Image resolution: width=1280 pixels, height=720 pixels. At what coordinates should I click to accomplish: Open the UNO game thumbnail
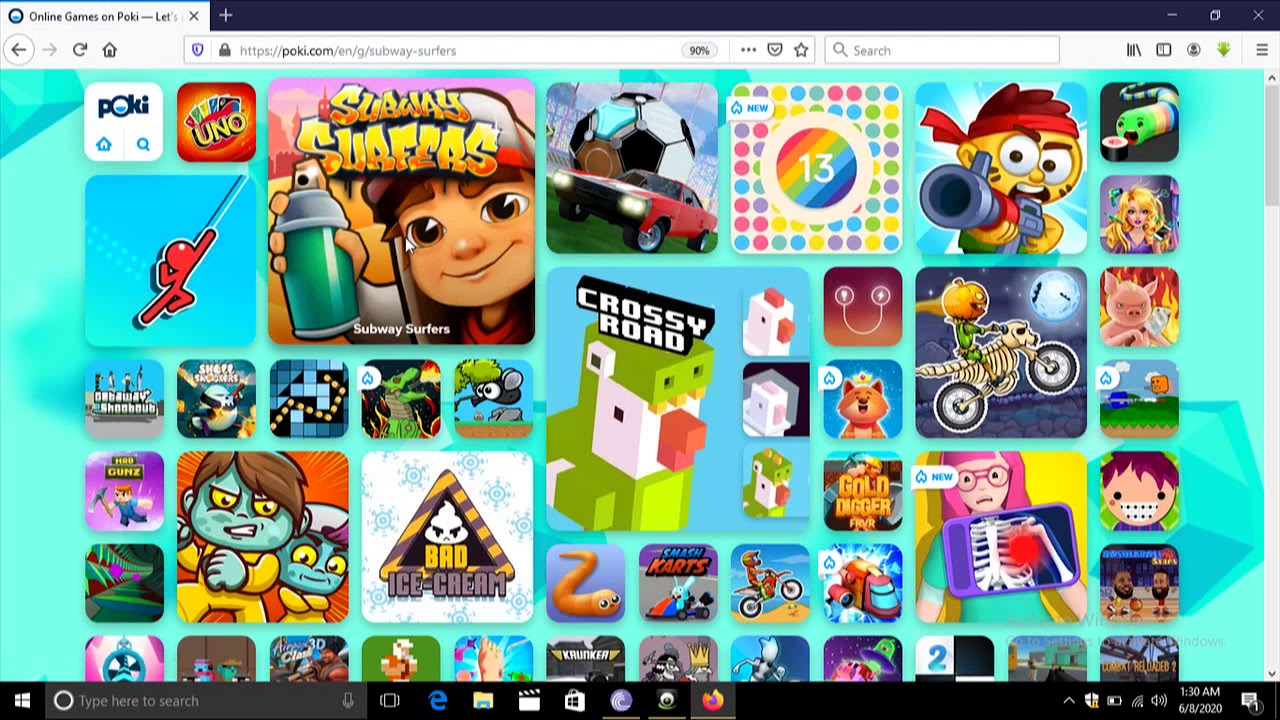tap(216, 122)
